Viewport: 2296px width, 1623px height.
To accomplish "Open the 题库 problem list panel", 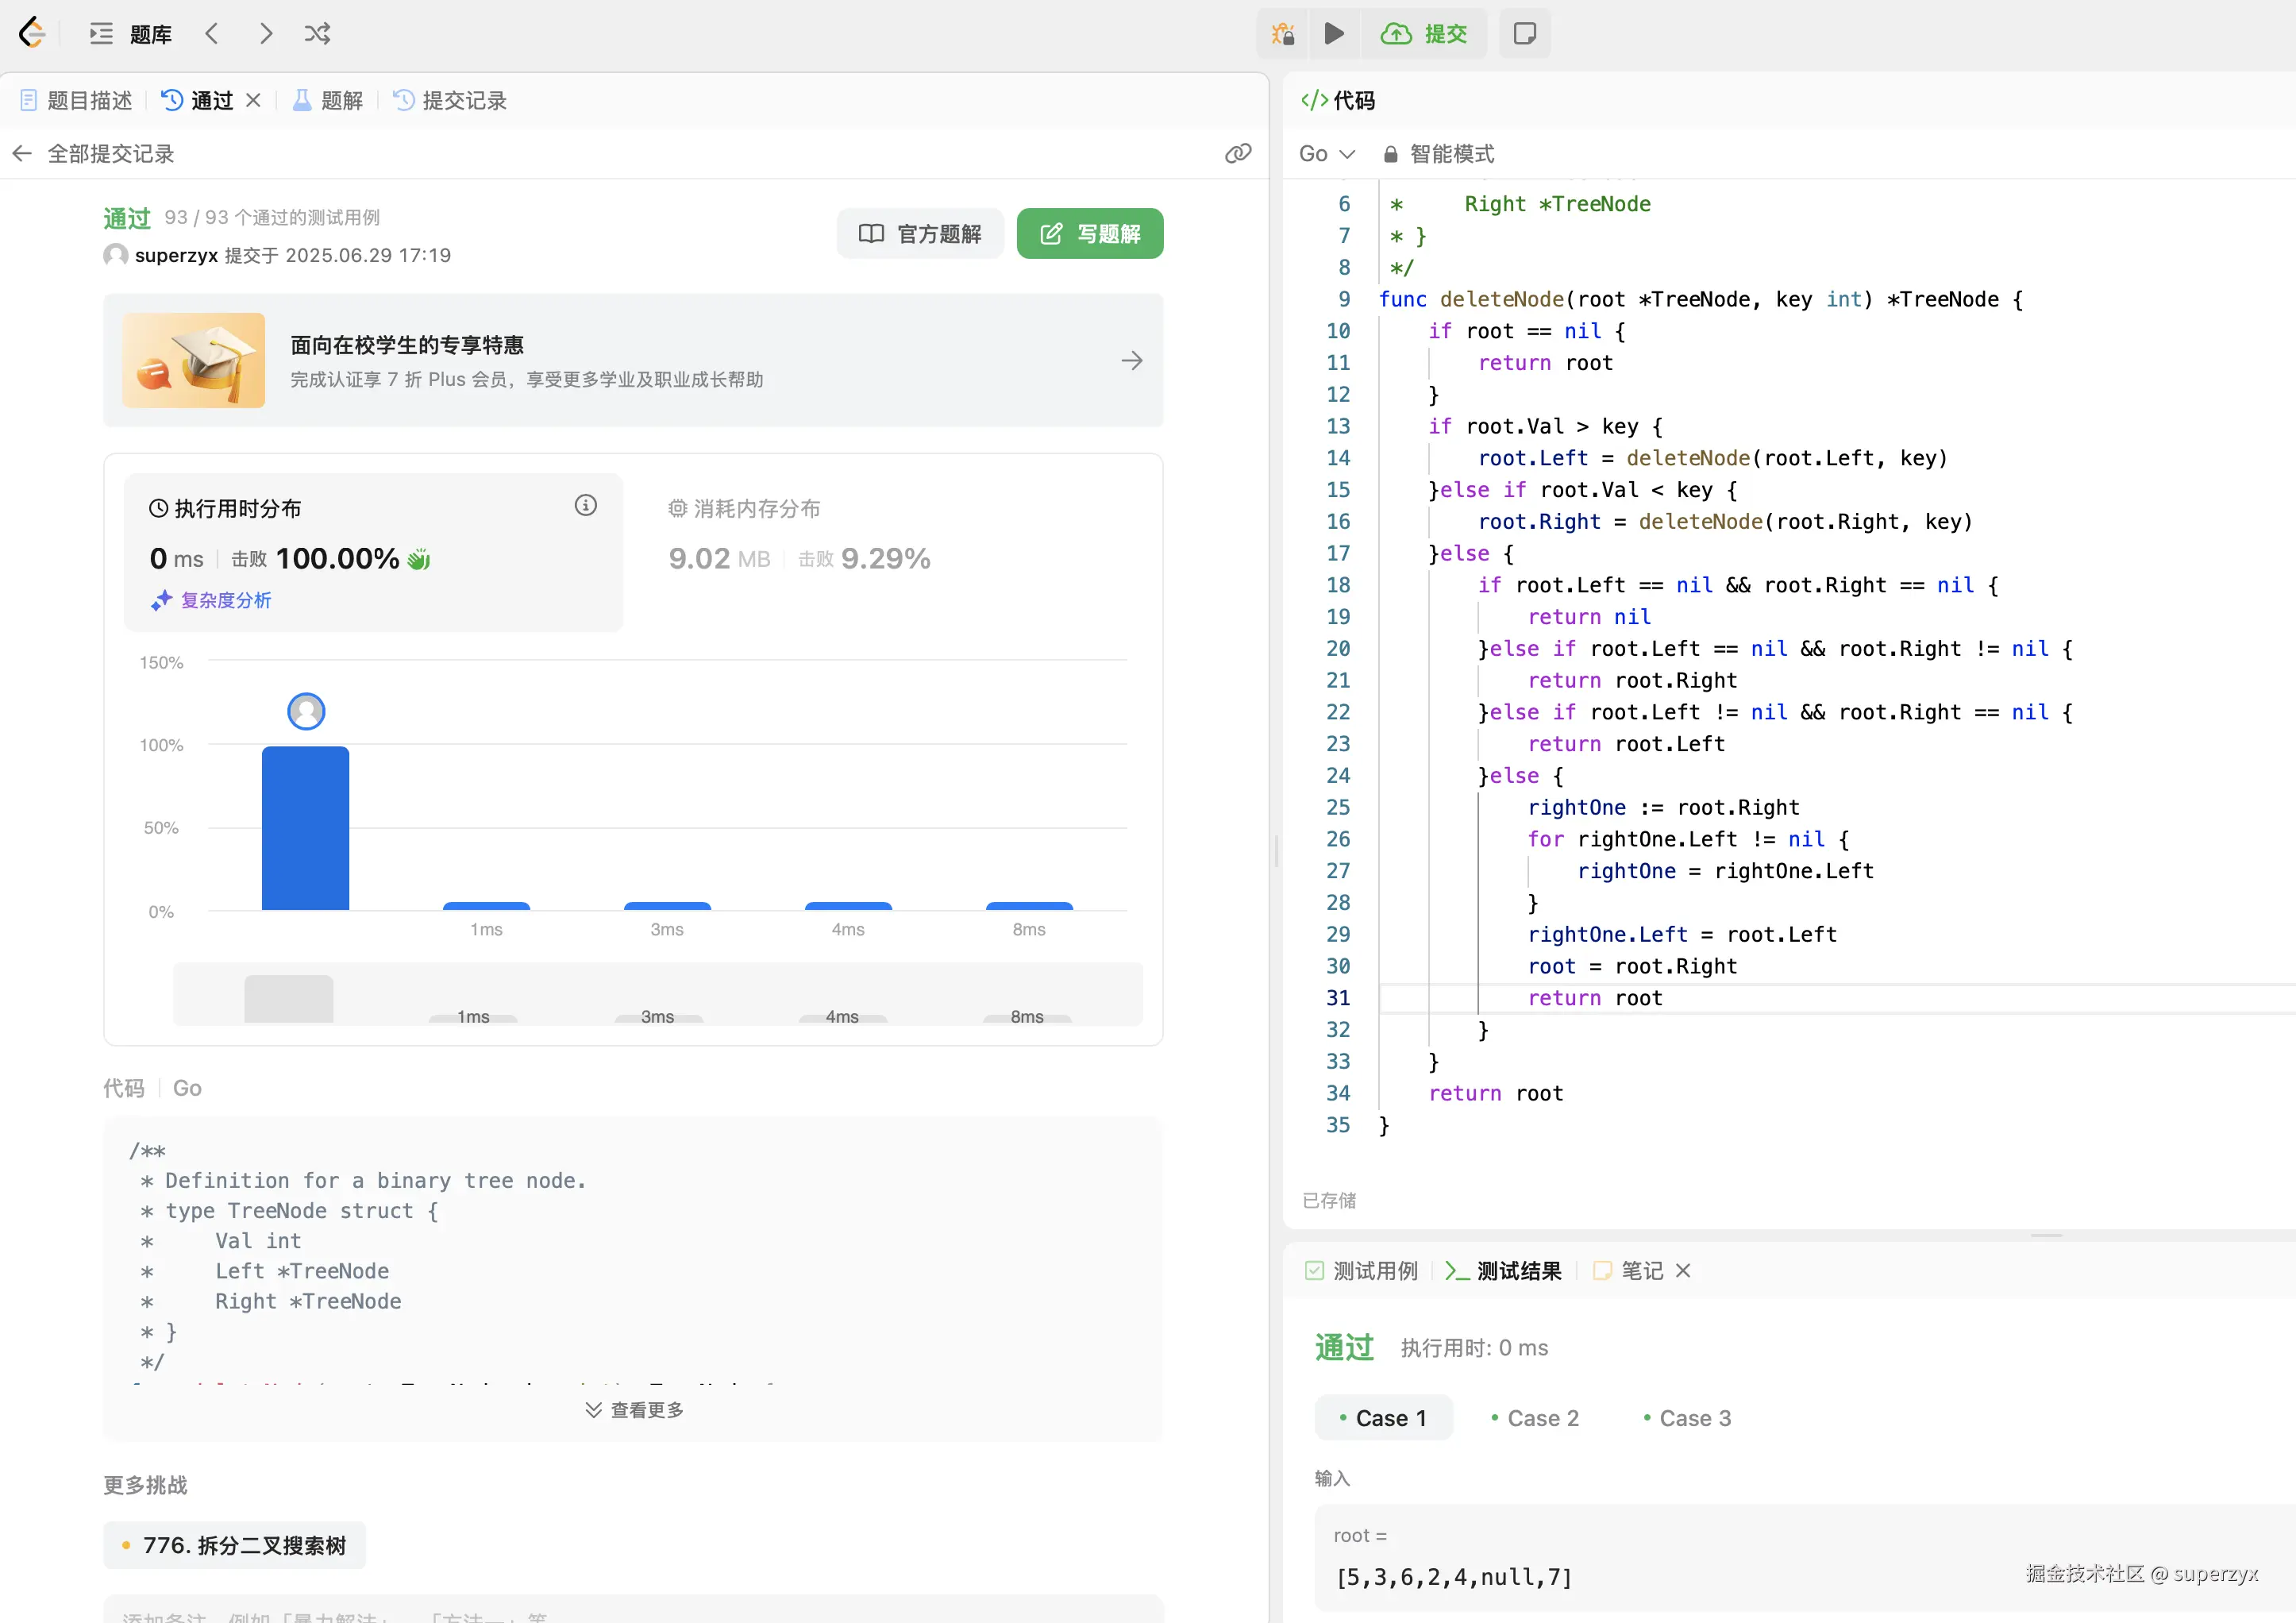I will 131,34.
